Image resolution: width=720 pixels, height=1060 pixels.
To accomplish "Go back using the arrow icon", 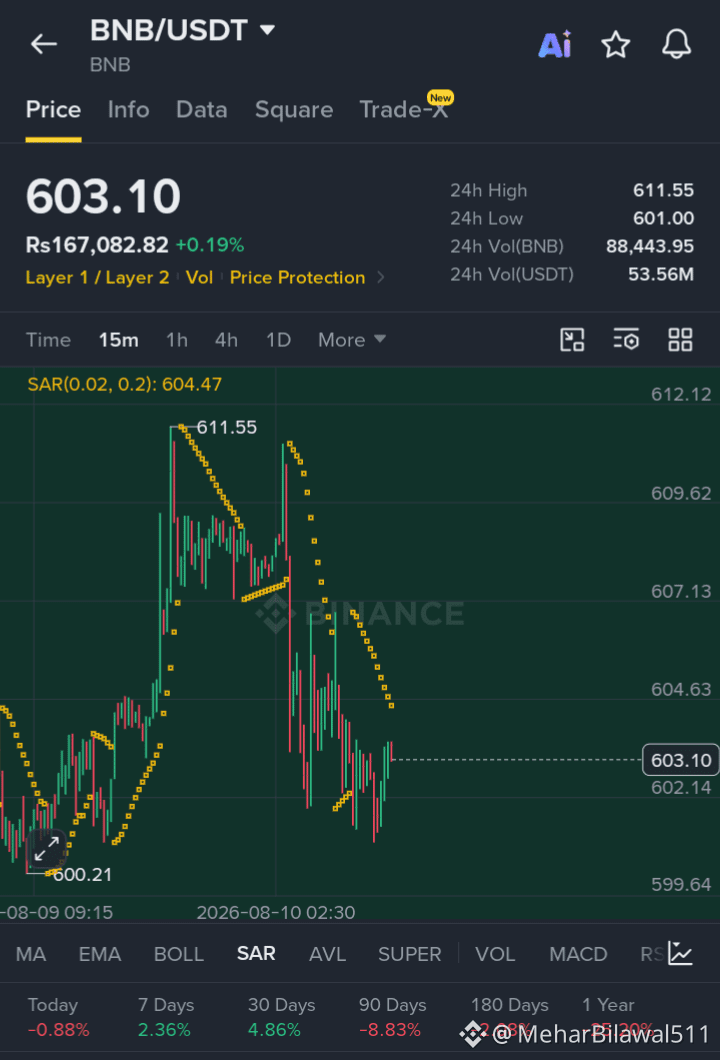I will (x=44, y=45).
